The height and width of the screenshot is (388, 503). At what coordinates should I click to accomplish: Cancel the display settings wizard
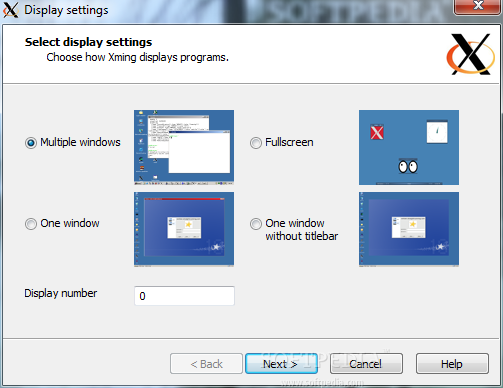click(x=366, y=364)
